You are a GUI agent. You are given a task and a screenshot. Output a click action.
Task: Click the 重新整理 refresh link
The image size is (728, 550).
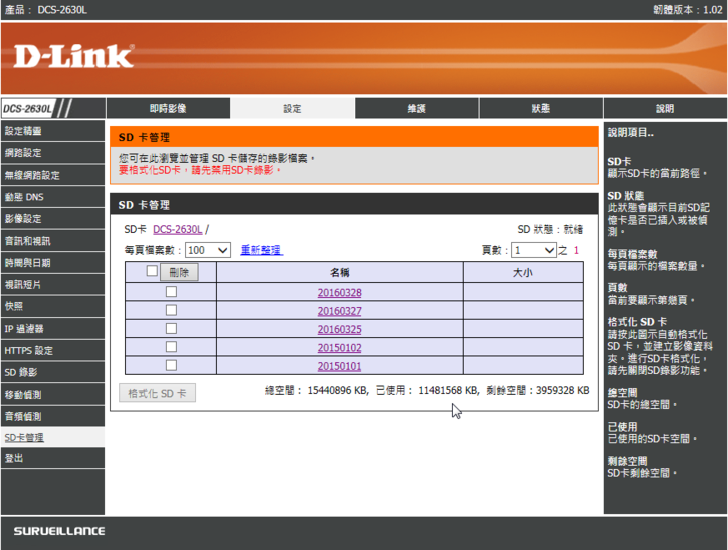tap(261, 250)
